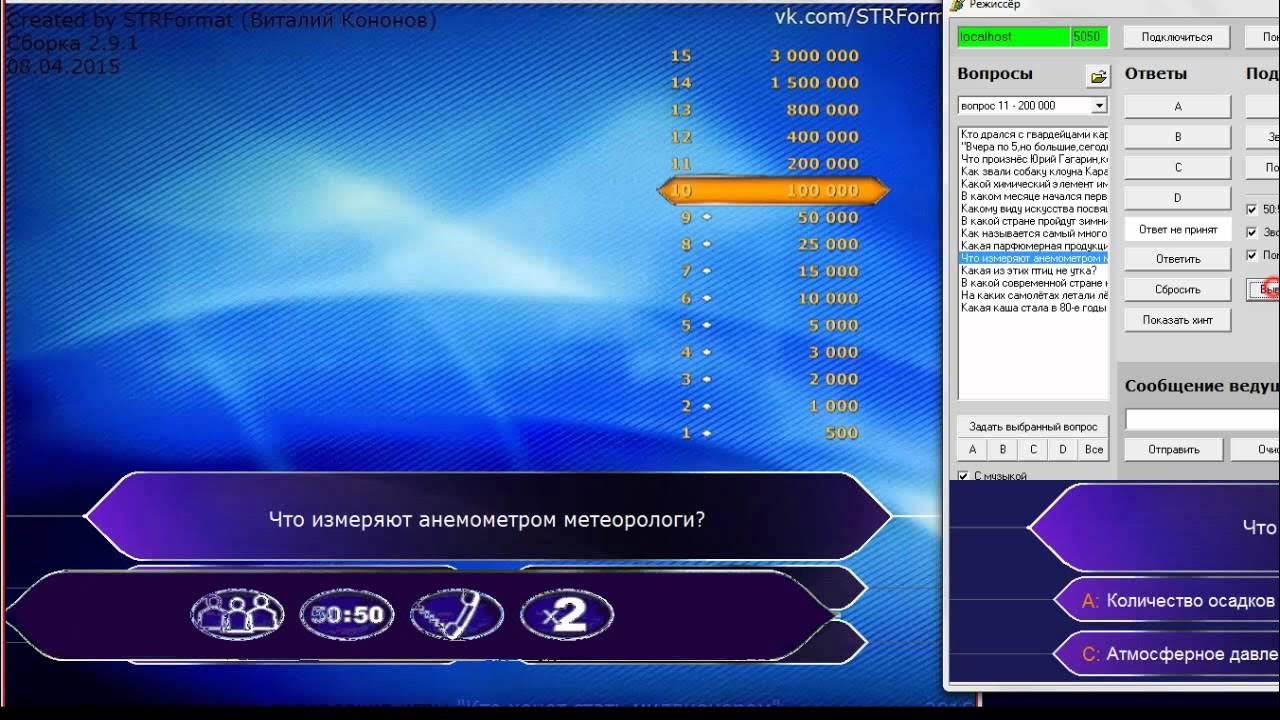Show option C via small C button

click(1033, 450)
